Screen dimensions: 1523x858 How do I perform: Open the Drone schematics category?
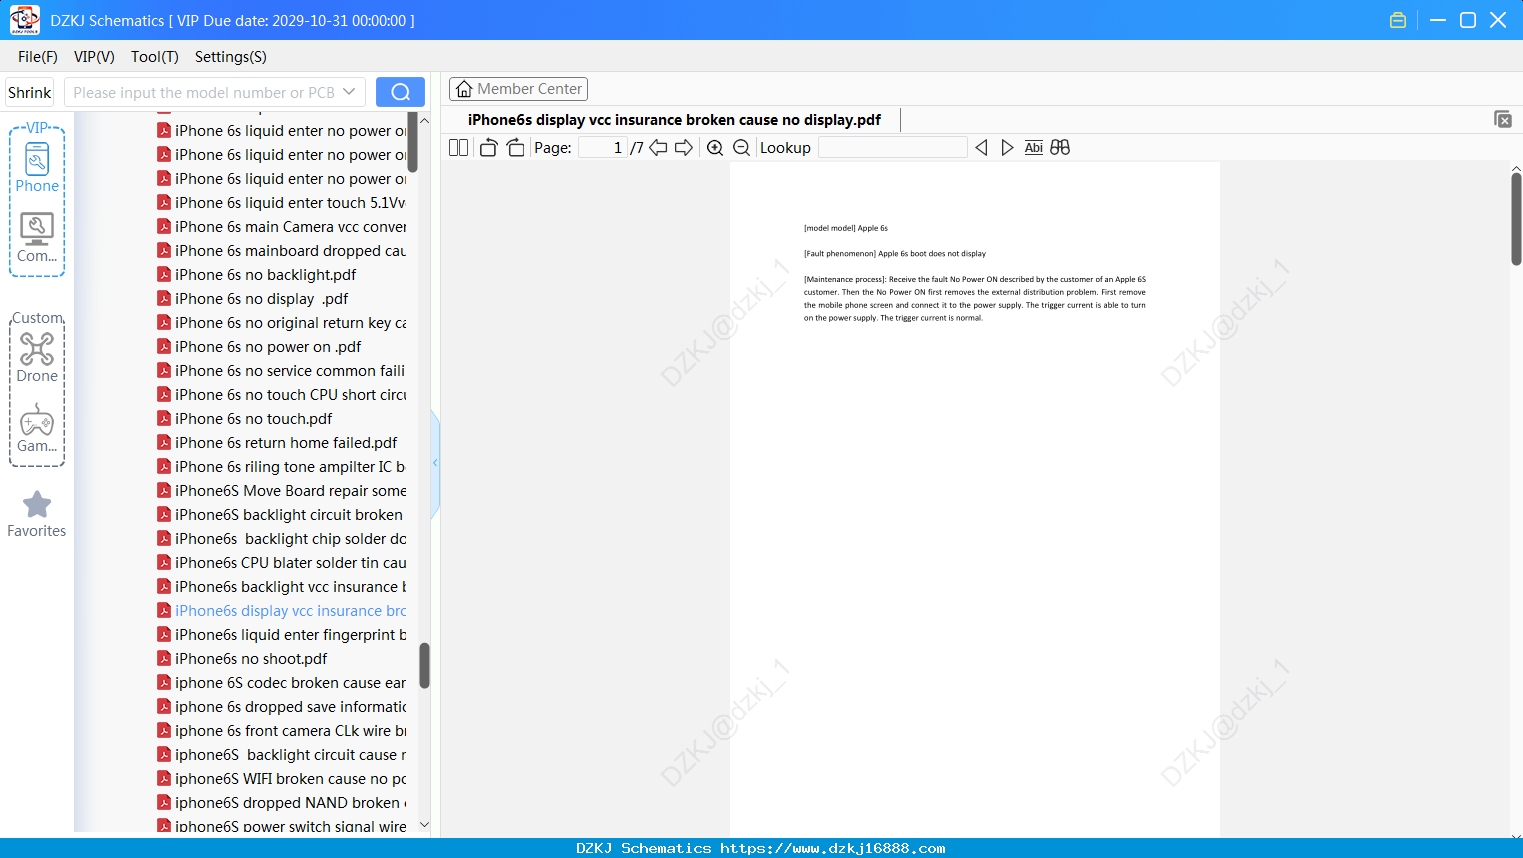pyautogui.click(x=37, y=357)
